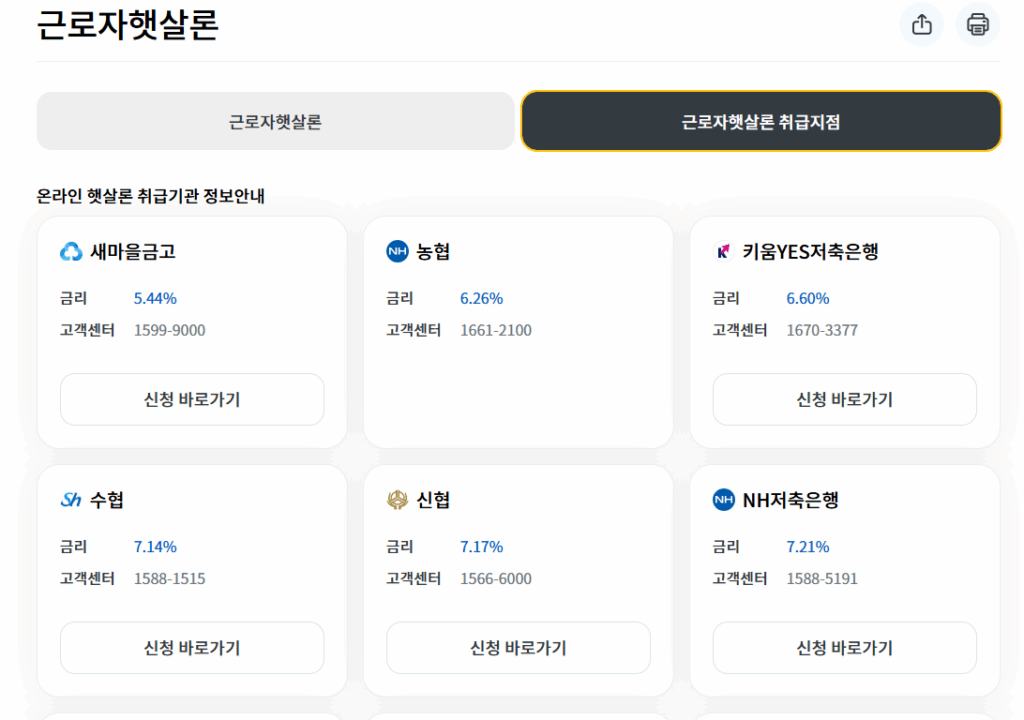This screenshot has height=720, width=1024.
Task: Click the print icon
Action: tap(977, 25)
